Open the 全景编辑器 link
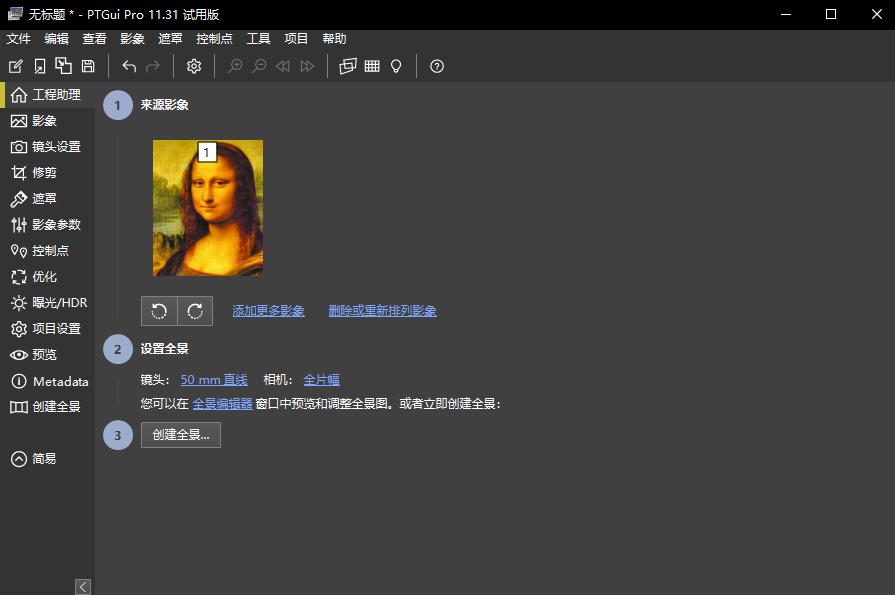895x595 pixels. (x=222, y=404)
